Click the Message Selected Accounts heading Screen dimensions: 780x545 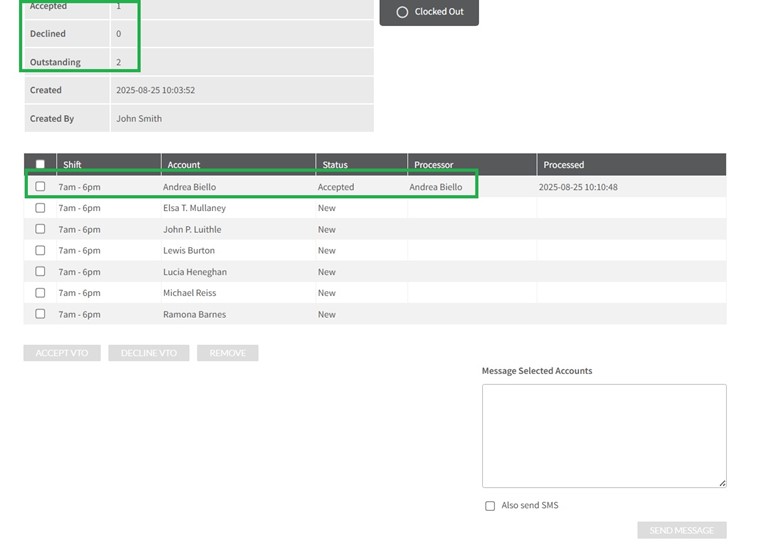pos(537,370)
